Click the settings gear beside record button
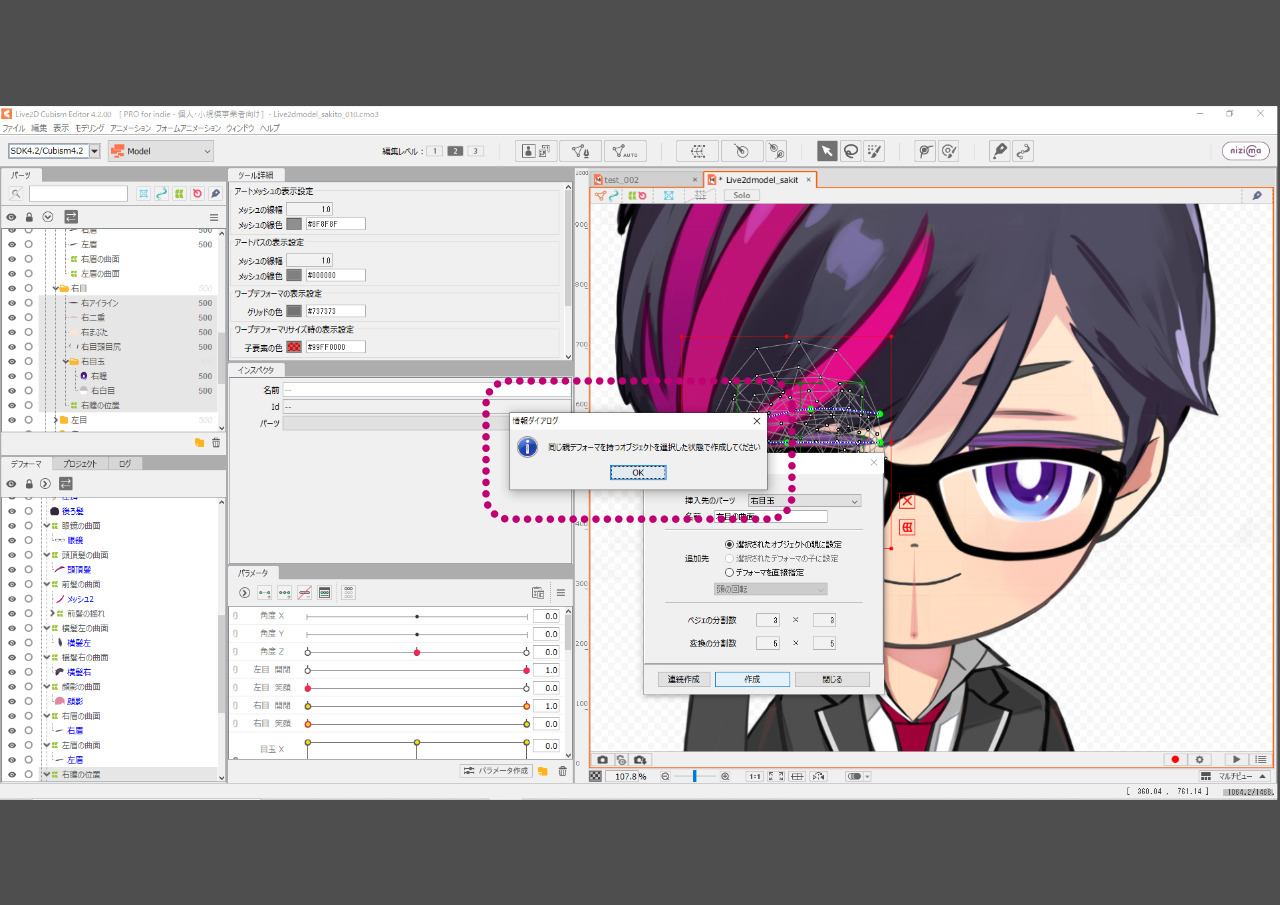 (1199, 760)
